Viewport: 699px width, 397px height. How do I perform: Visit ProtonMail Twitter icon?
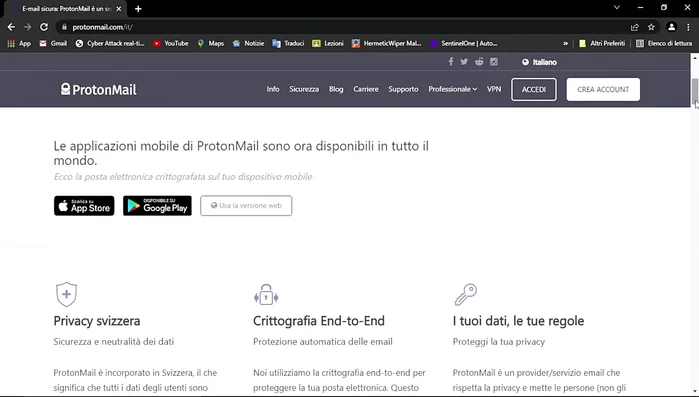coord(464,61)
